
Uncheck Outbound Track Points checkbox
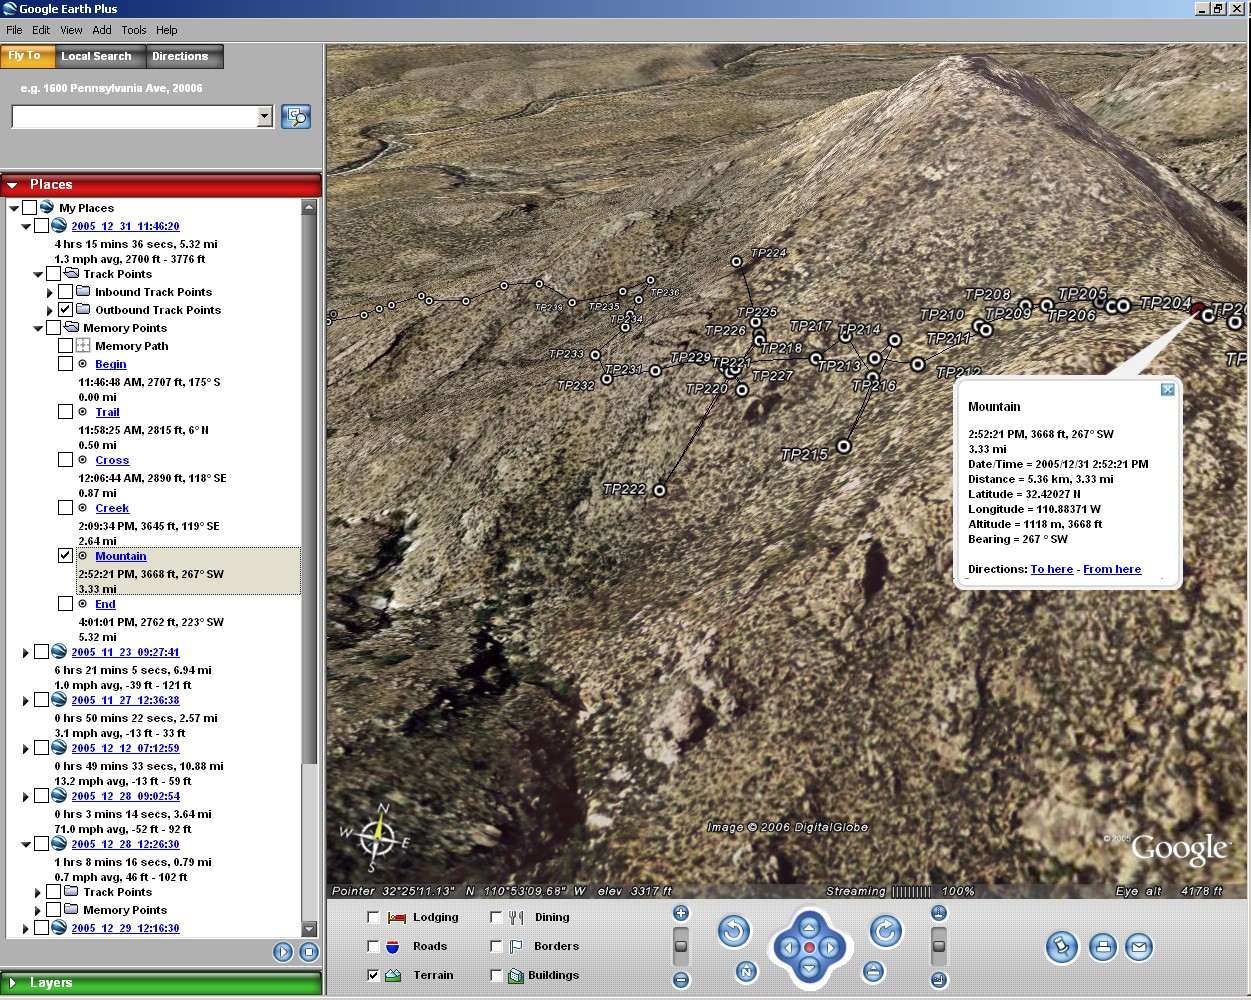[65, 310]
